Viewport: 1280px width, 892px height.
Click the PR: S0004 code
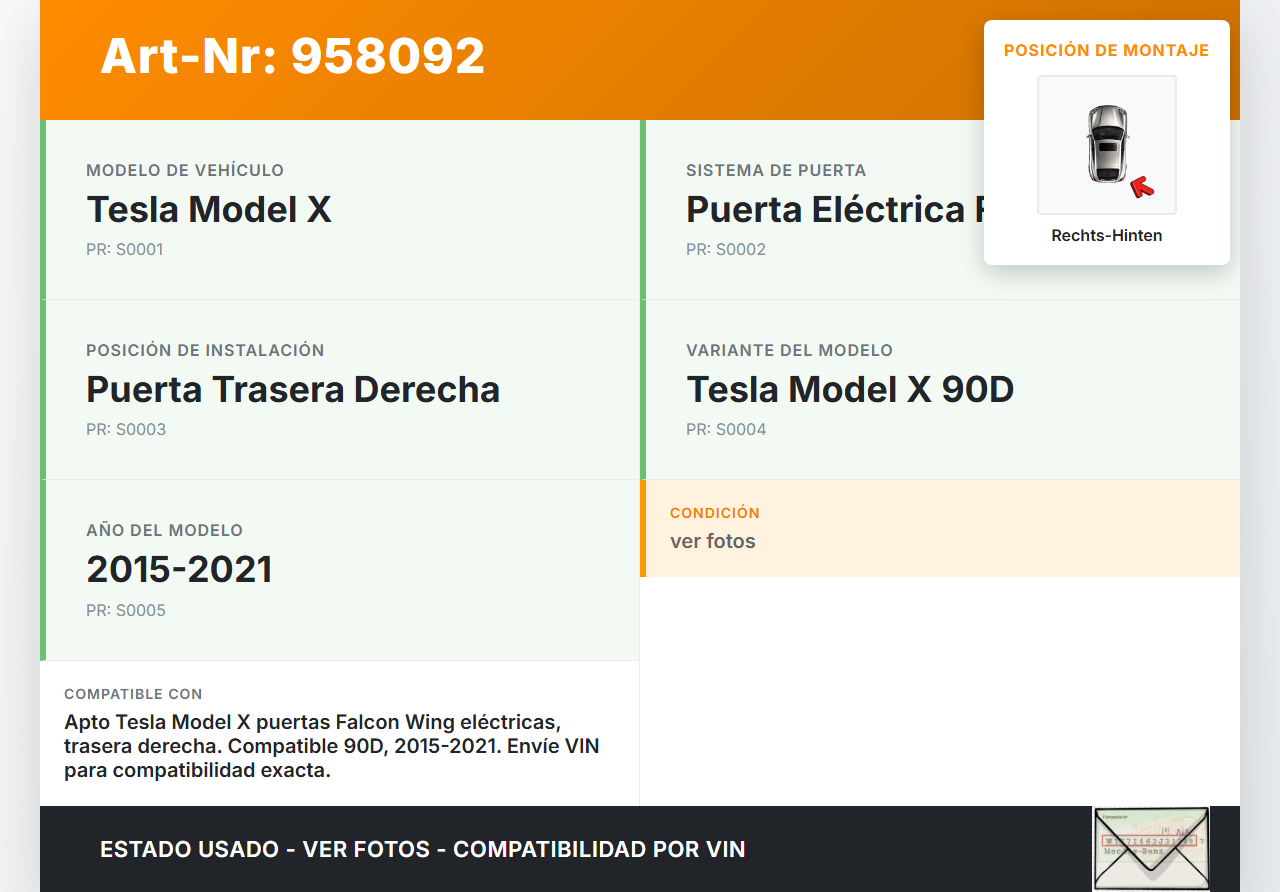pos(726,430)
